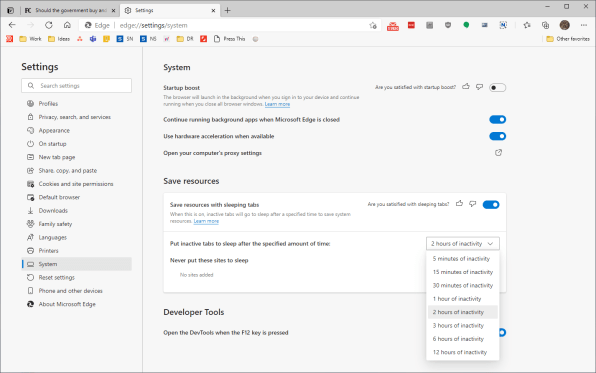Go back using the browser back arrow

coord(12,25)
